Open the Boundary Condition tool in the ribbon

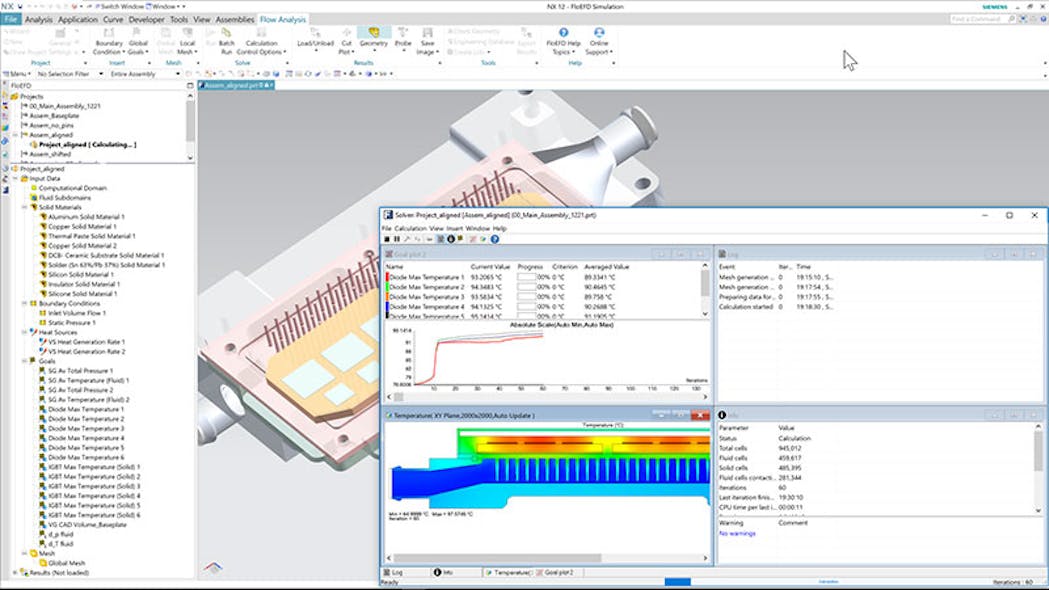pyautogui.click(x=109, y=41)
